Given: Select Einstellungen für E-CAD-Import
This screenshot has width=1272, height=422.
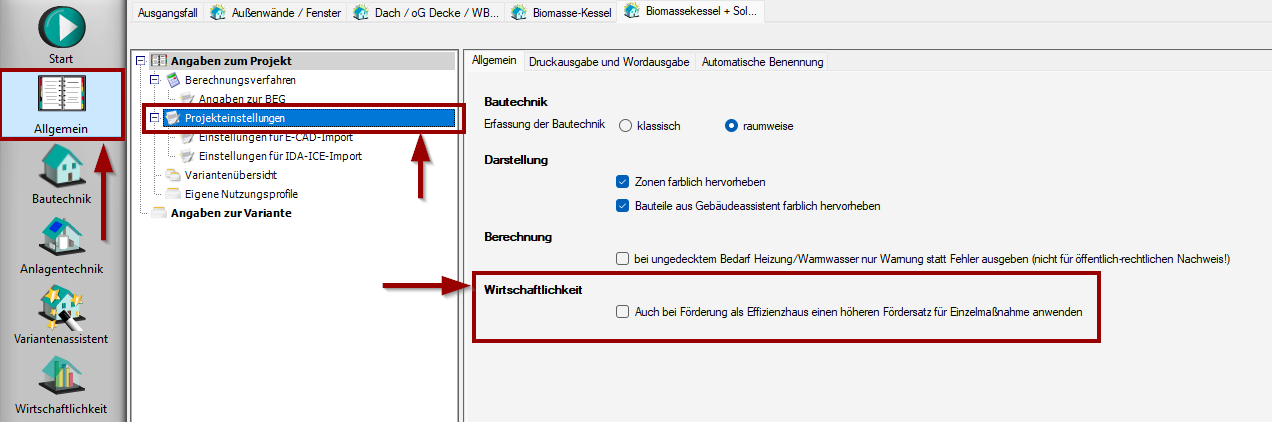Looking at the screenshot, I should (x=274, y=137).
